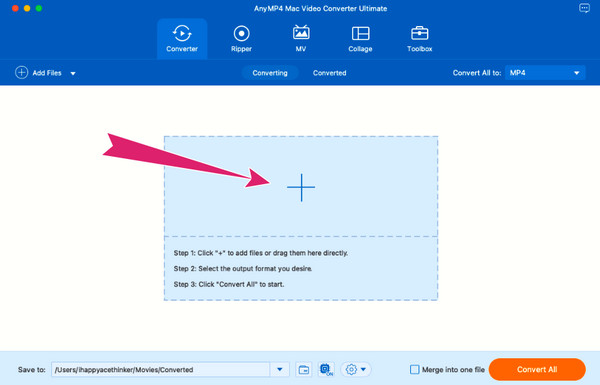Open the Convert All to MP4 dropdown
This screenshot has width=600, height=385.
pos(545,73)
